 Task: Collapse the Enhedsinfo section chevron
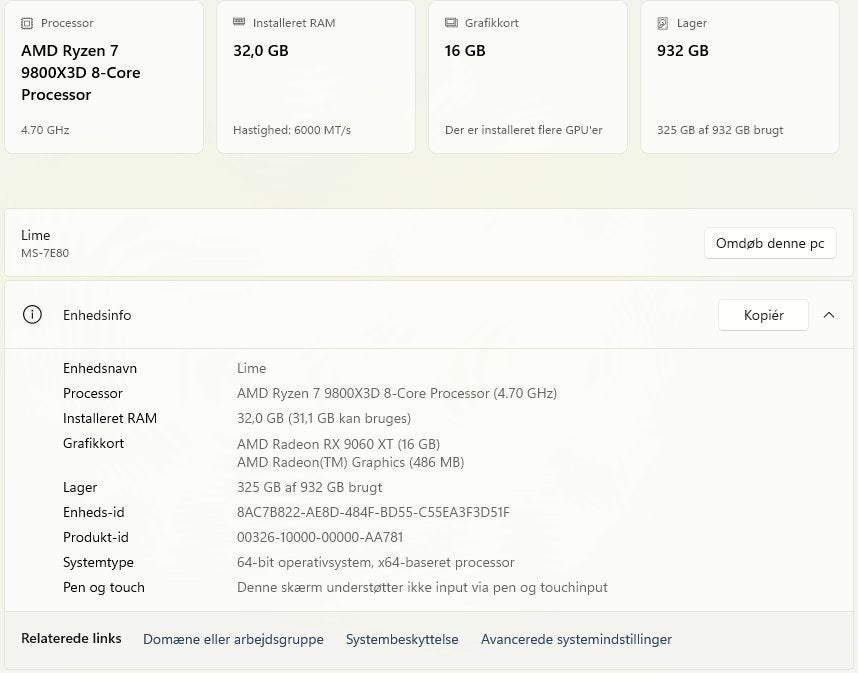click(829, 315)
